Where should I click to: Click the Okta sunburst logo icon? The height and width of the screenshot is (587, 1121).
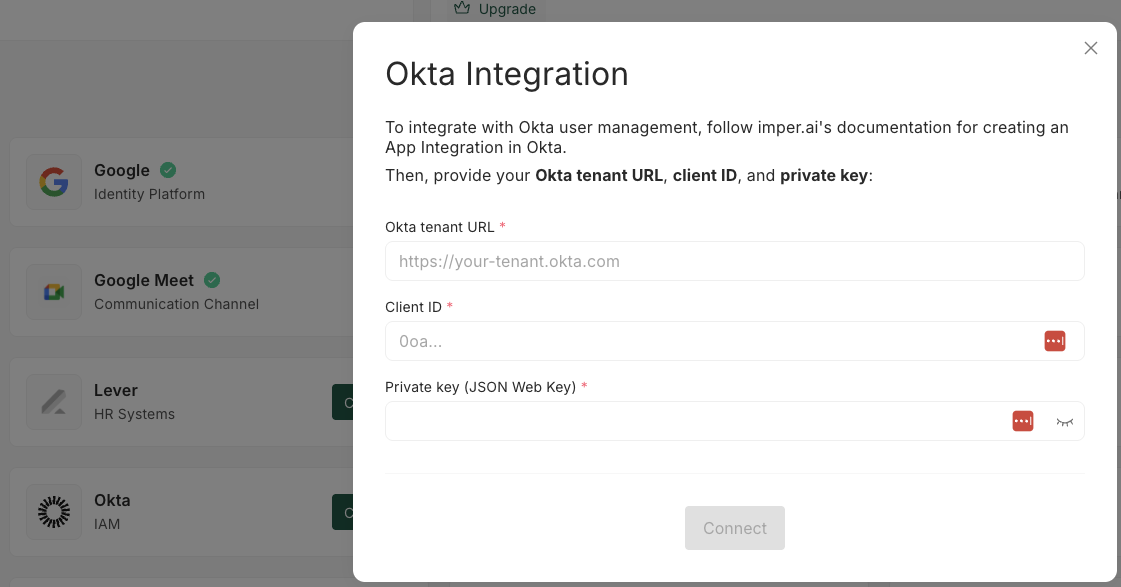(x=54, y=512)
